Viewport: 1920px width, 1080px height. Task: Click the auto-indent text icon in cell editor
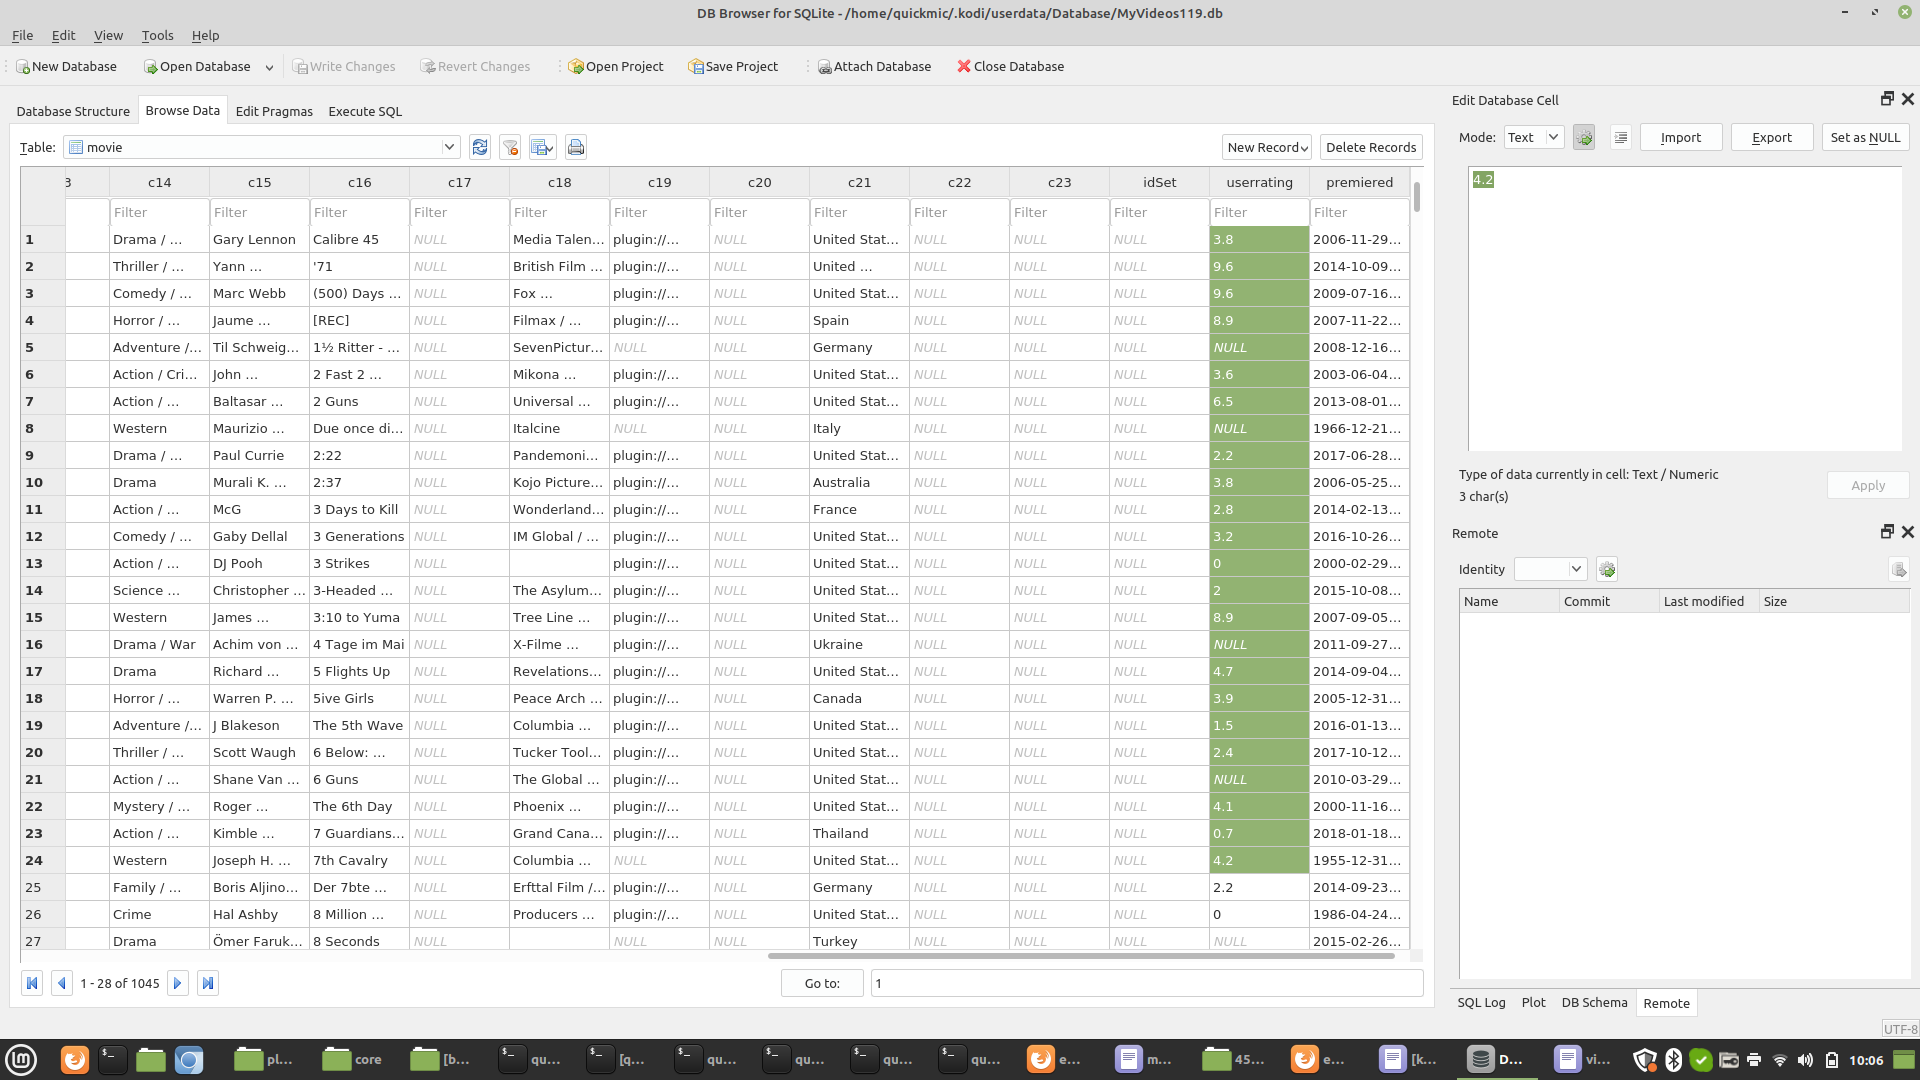point(1621,137)
